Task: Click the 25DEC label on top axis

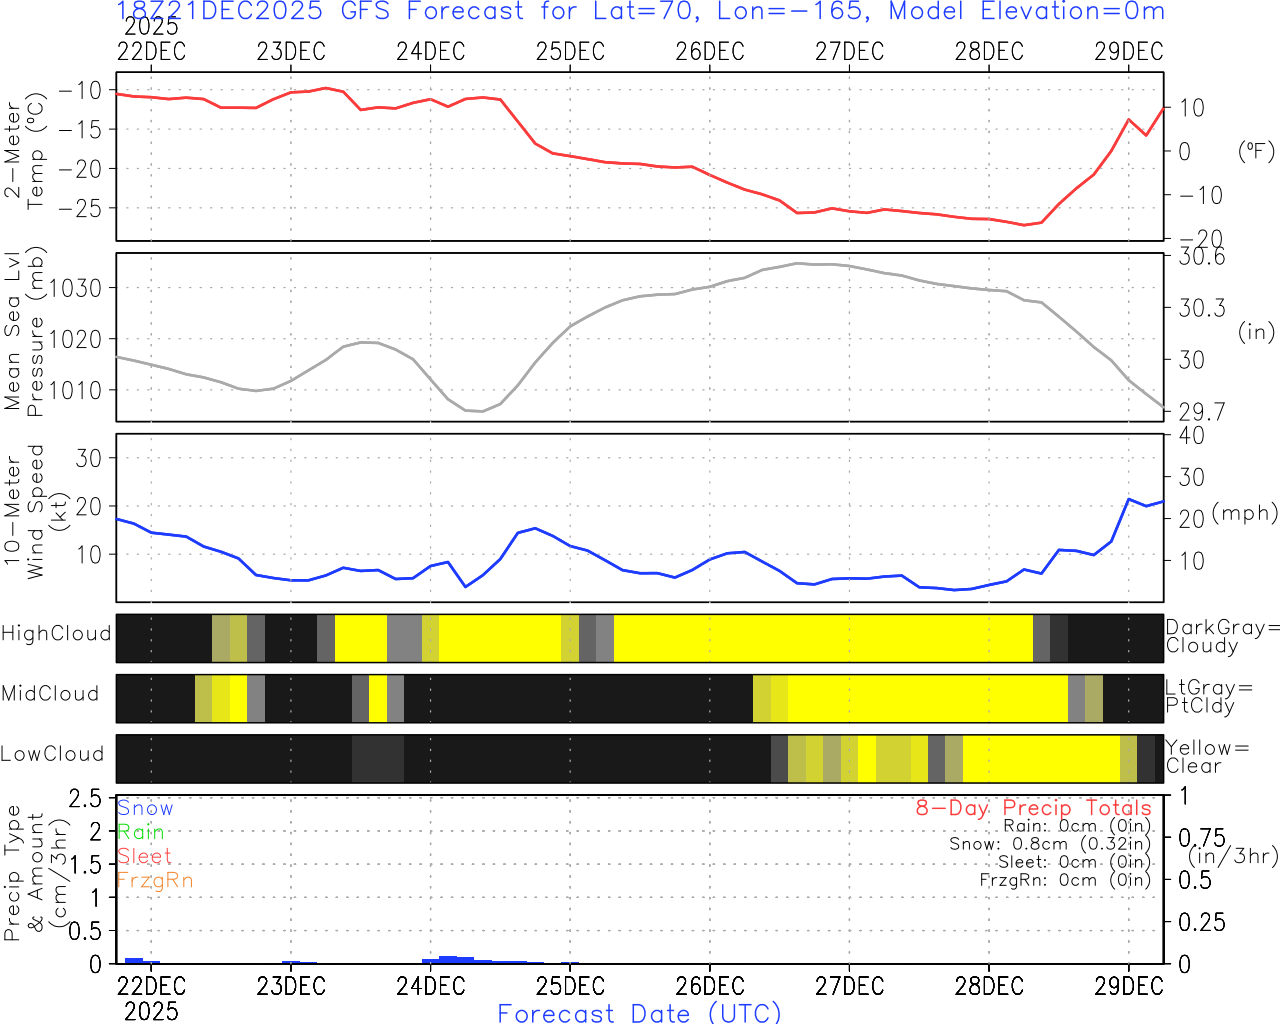Action: 570,52
